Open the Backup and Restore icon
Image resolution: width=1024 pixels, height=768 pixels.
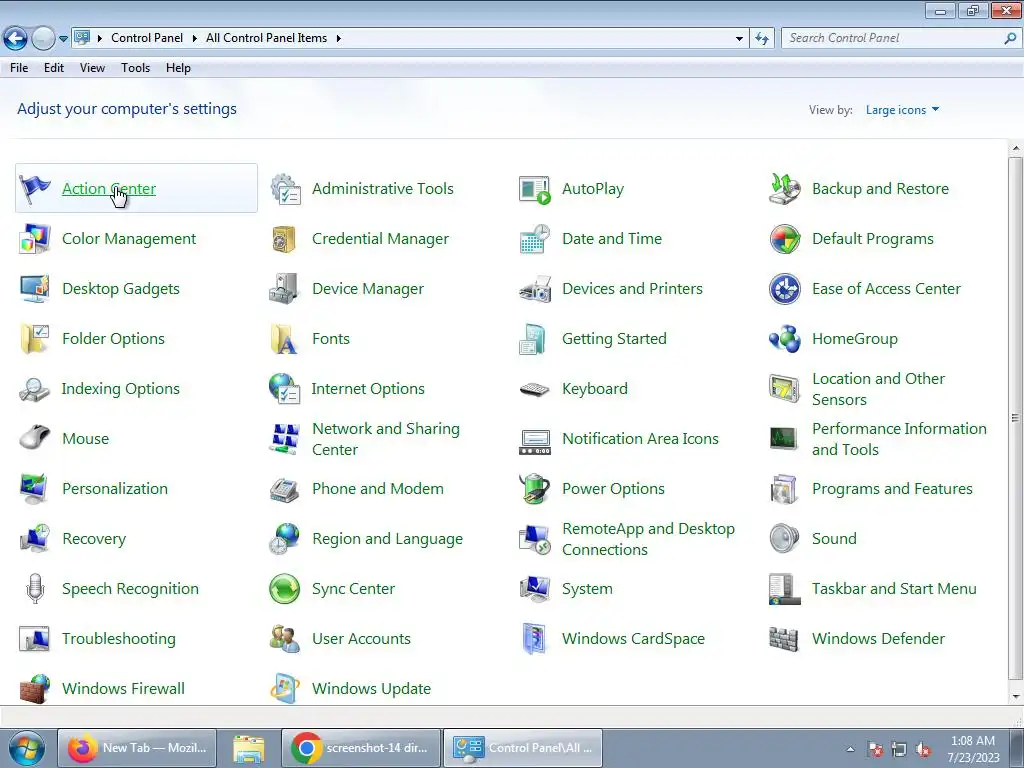click(x=785, y=189)
